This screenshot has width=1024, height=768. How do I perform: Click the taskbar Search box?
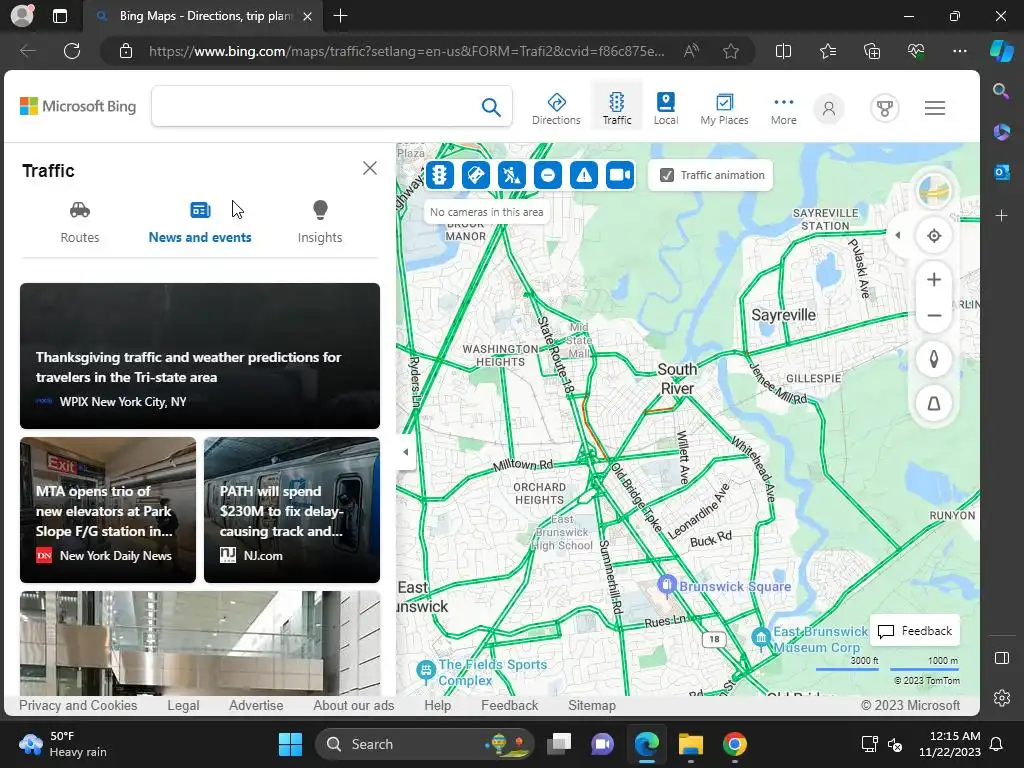click(424, 744)
